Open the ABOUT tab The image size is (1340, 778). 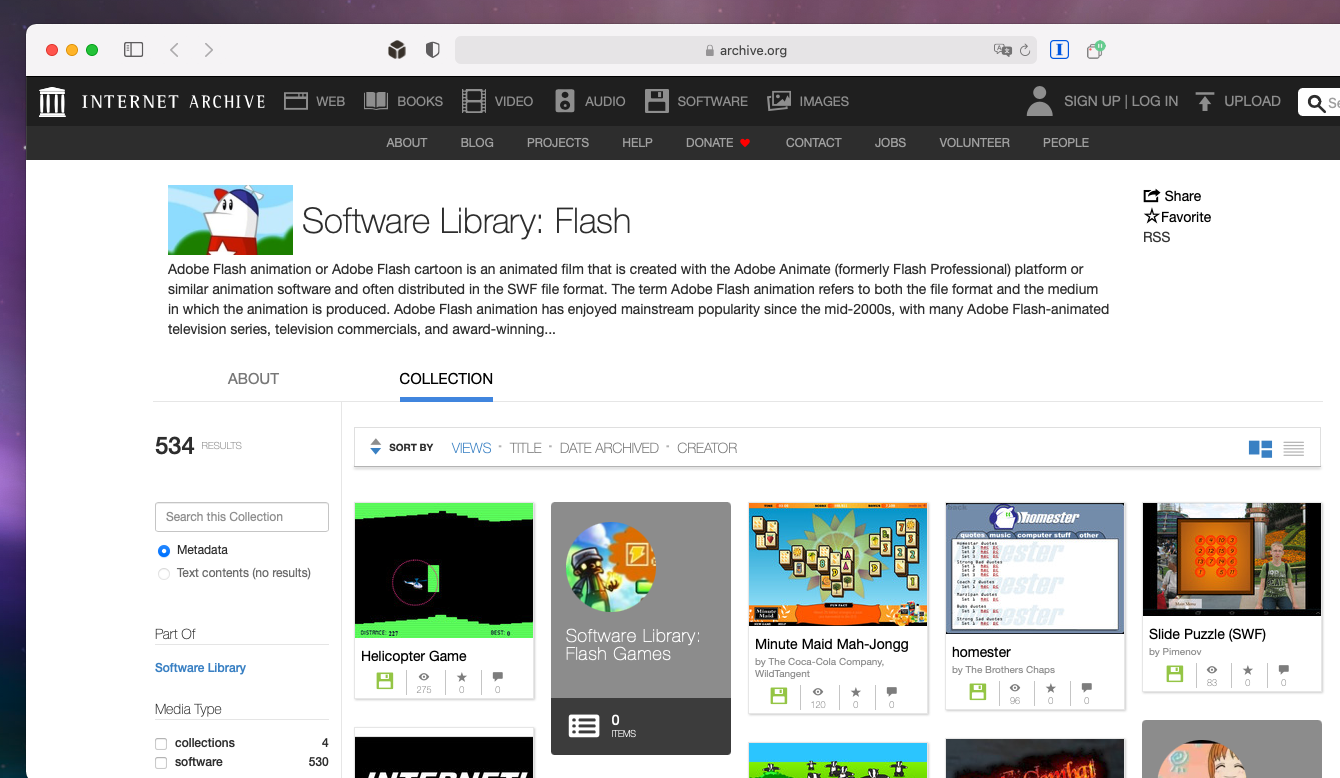253,379
